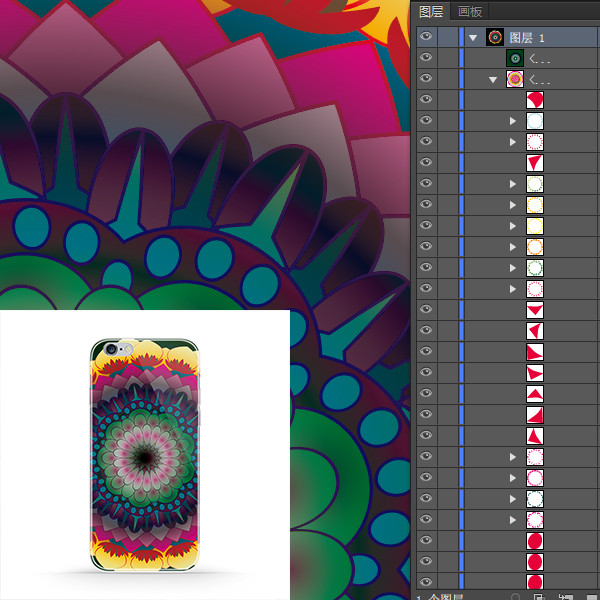
Task: Hide 图层 1 with its eye icon
Action: 426,37
